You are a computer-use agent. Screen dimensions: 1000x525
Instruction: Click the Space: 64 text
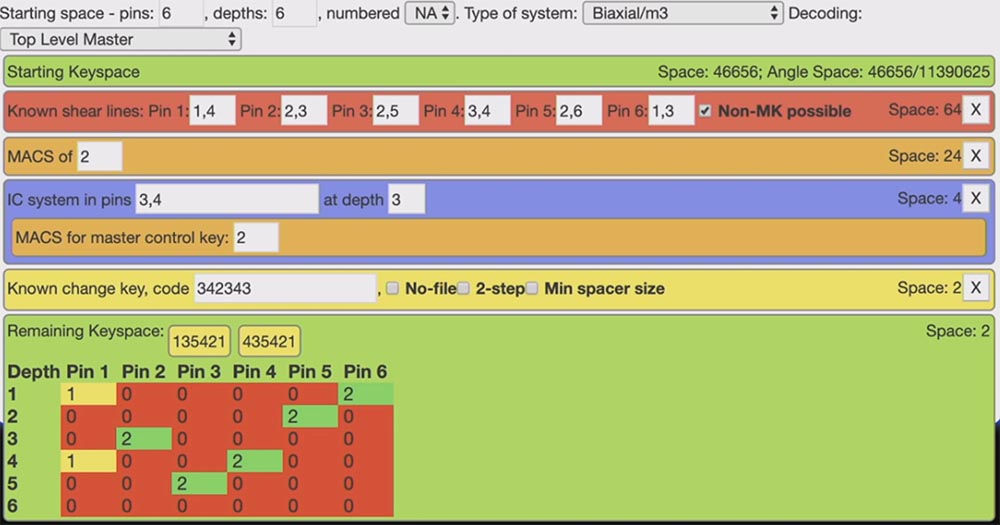point(925,110)
